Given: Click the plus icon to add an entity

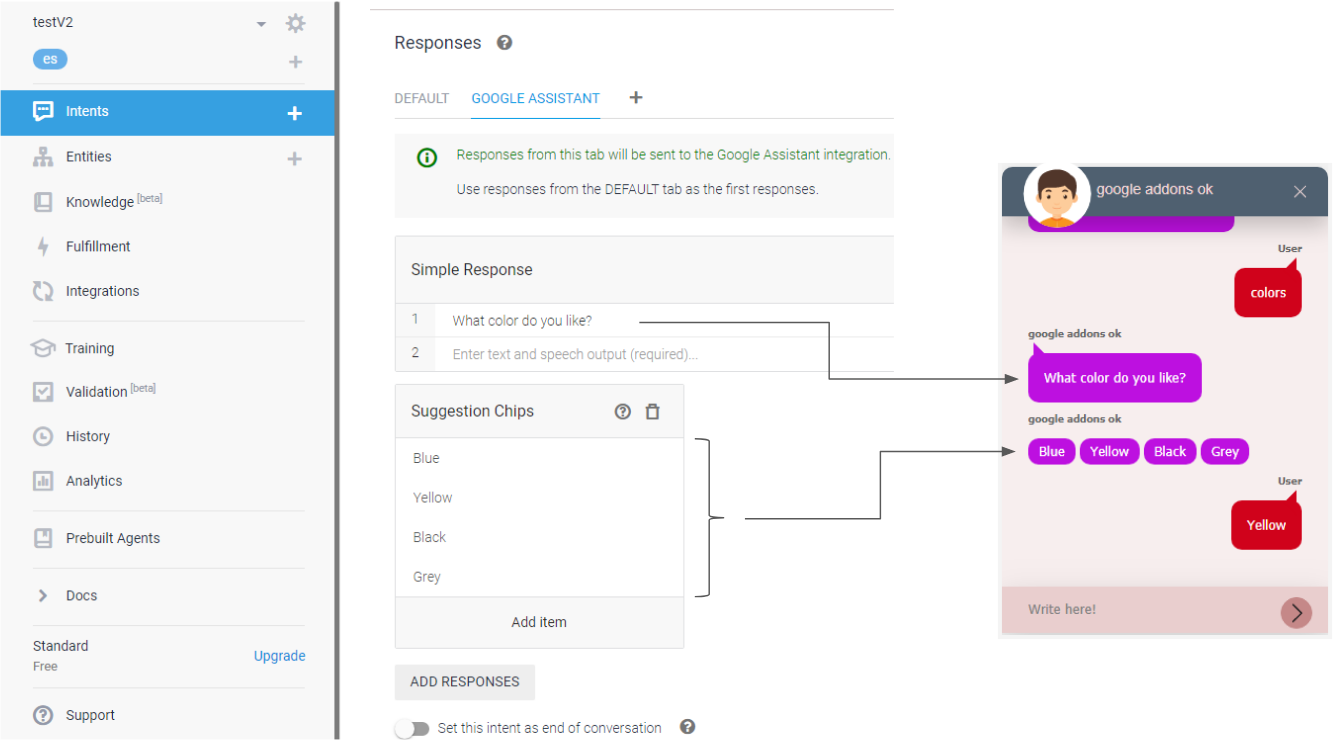Looking at the screenshot, I should (x=295, y=158).
